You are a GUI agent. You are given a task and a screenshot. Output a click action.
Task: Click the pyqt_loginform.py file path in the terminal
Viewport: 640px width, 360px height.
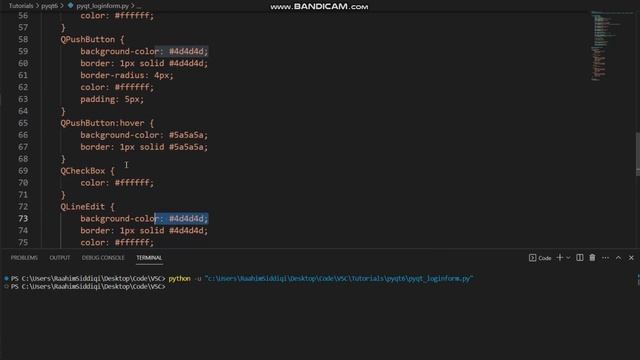(339, 278)
